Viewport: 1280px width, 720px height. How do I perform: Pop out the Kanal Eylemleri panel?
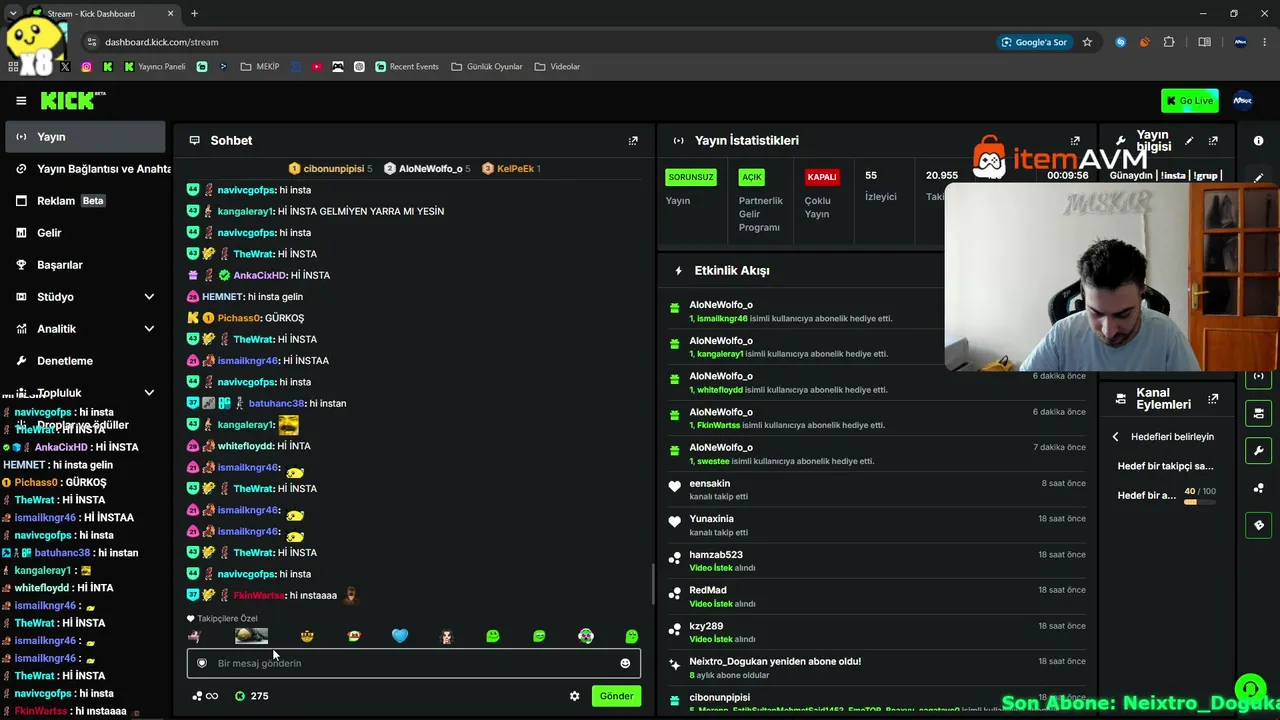pyautogui.click(x=1213, y=398)
